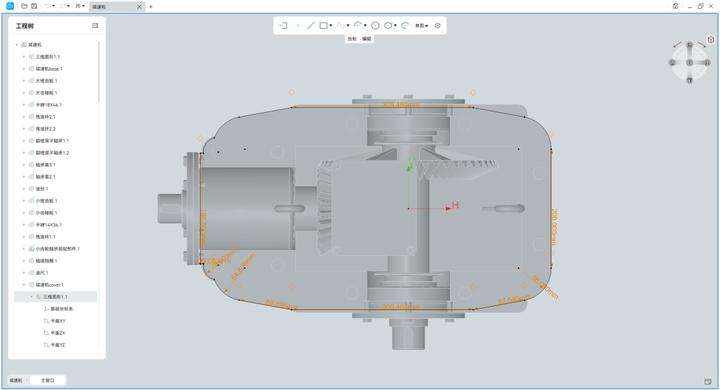
Task: Click the 减速机 breadcrumb at bottom left
Action: click(16, 380)
